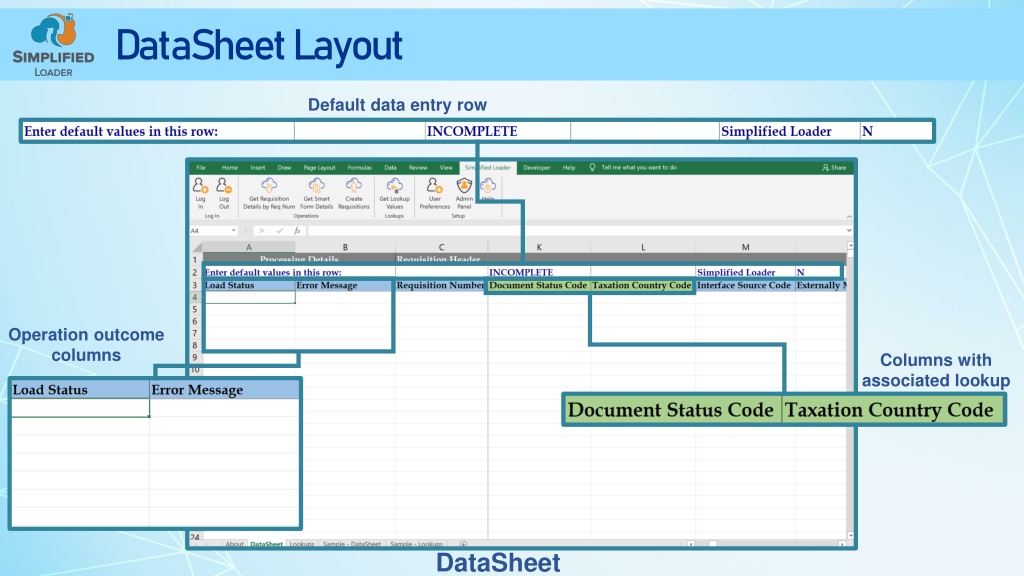This screenshot has width=1024, height=576.
Task: Click the Interface Source Code header cell
Action: (745, 285)
